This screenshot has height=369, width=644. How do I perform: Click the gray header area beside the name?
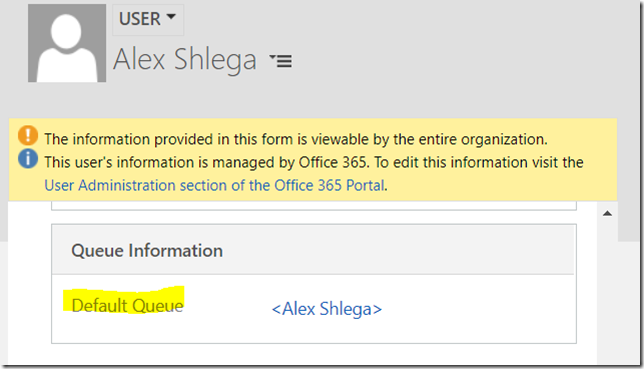(452, 60)
